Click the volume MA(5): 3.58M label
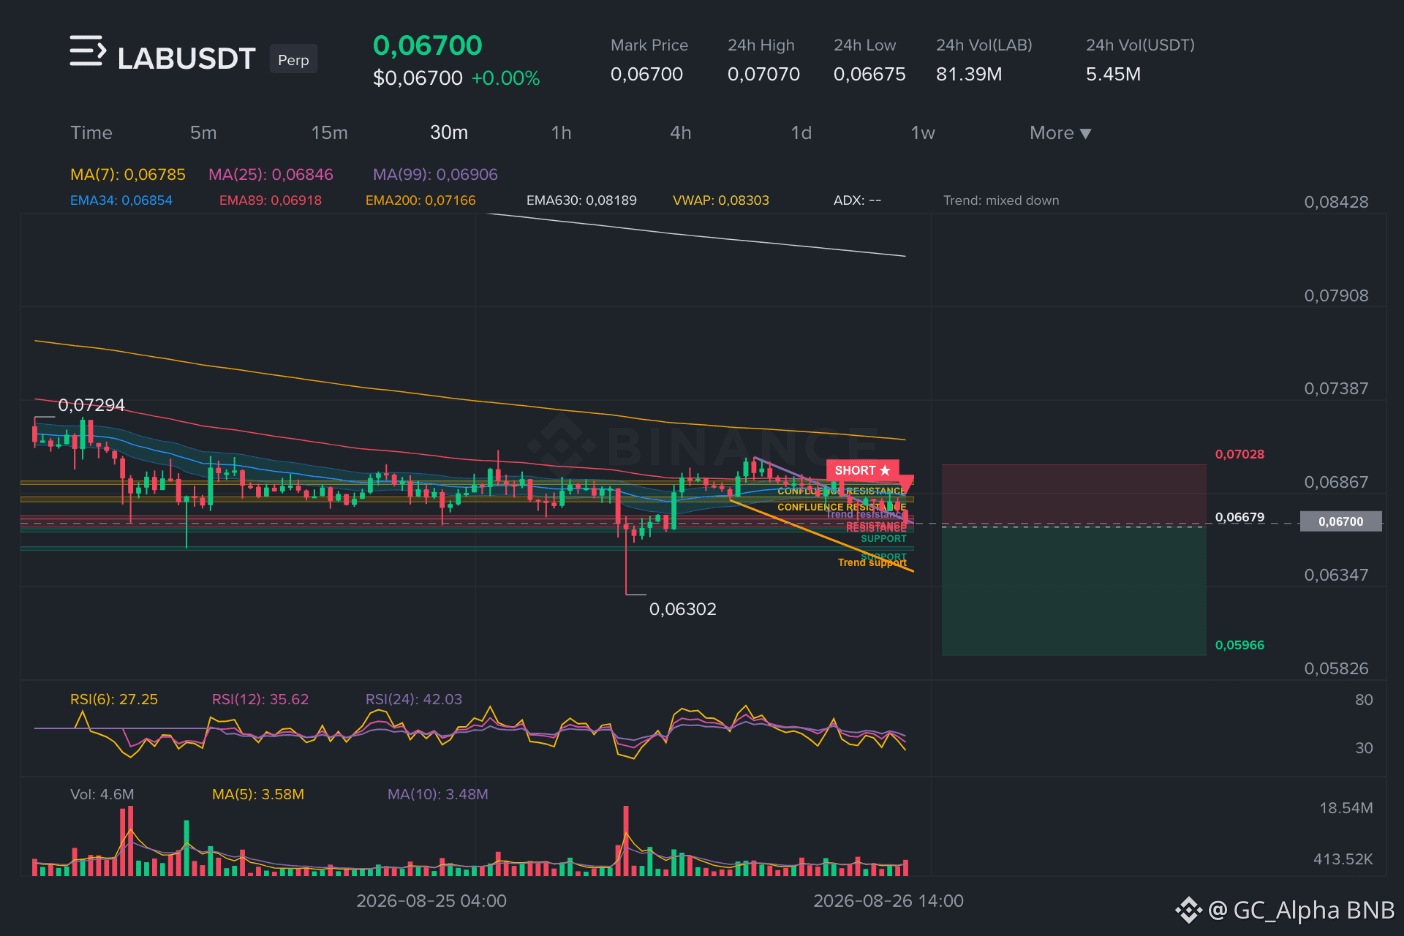The image size is (1404, 936). (x=258, y=794)
